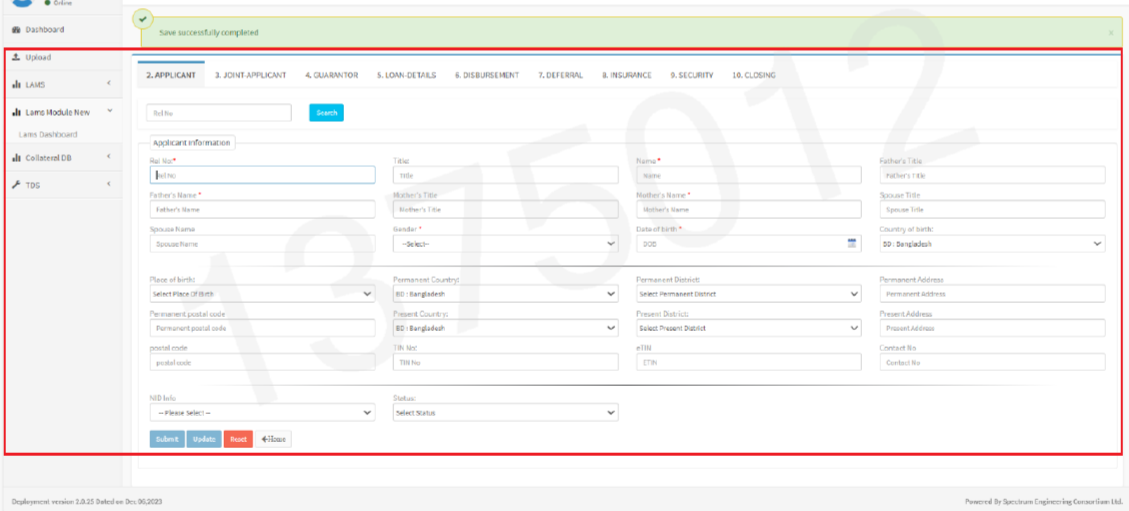1129x511 pixels.
Task: Dismiss the save success alert with X
Action: (1110, 33)
